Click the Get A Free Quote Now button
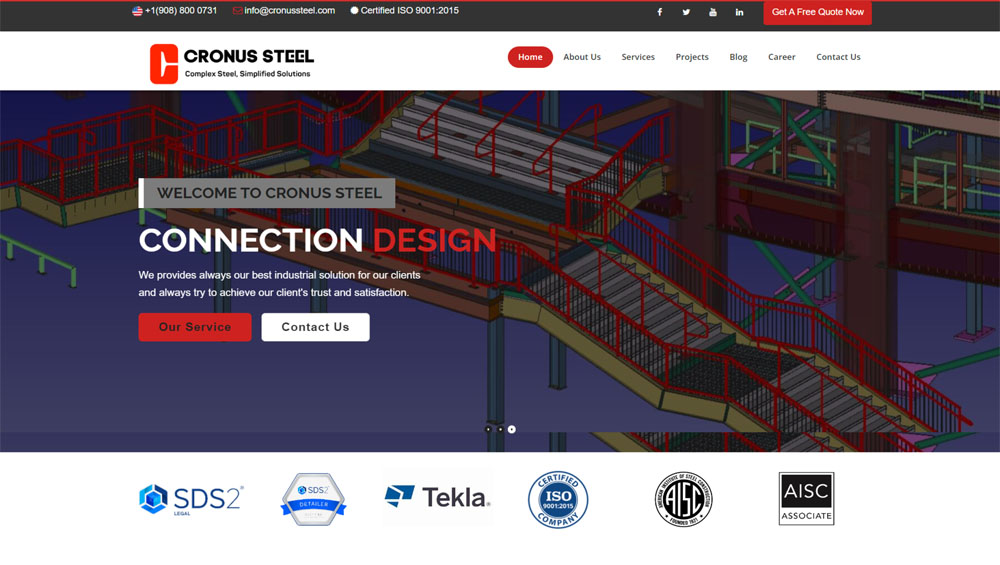This screenshot has height=565, width=1000. [x=817, y=12]
